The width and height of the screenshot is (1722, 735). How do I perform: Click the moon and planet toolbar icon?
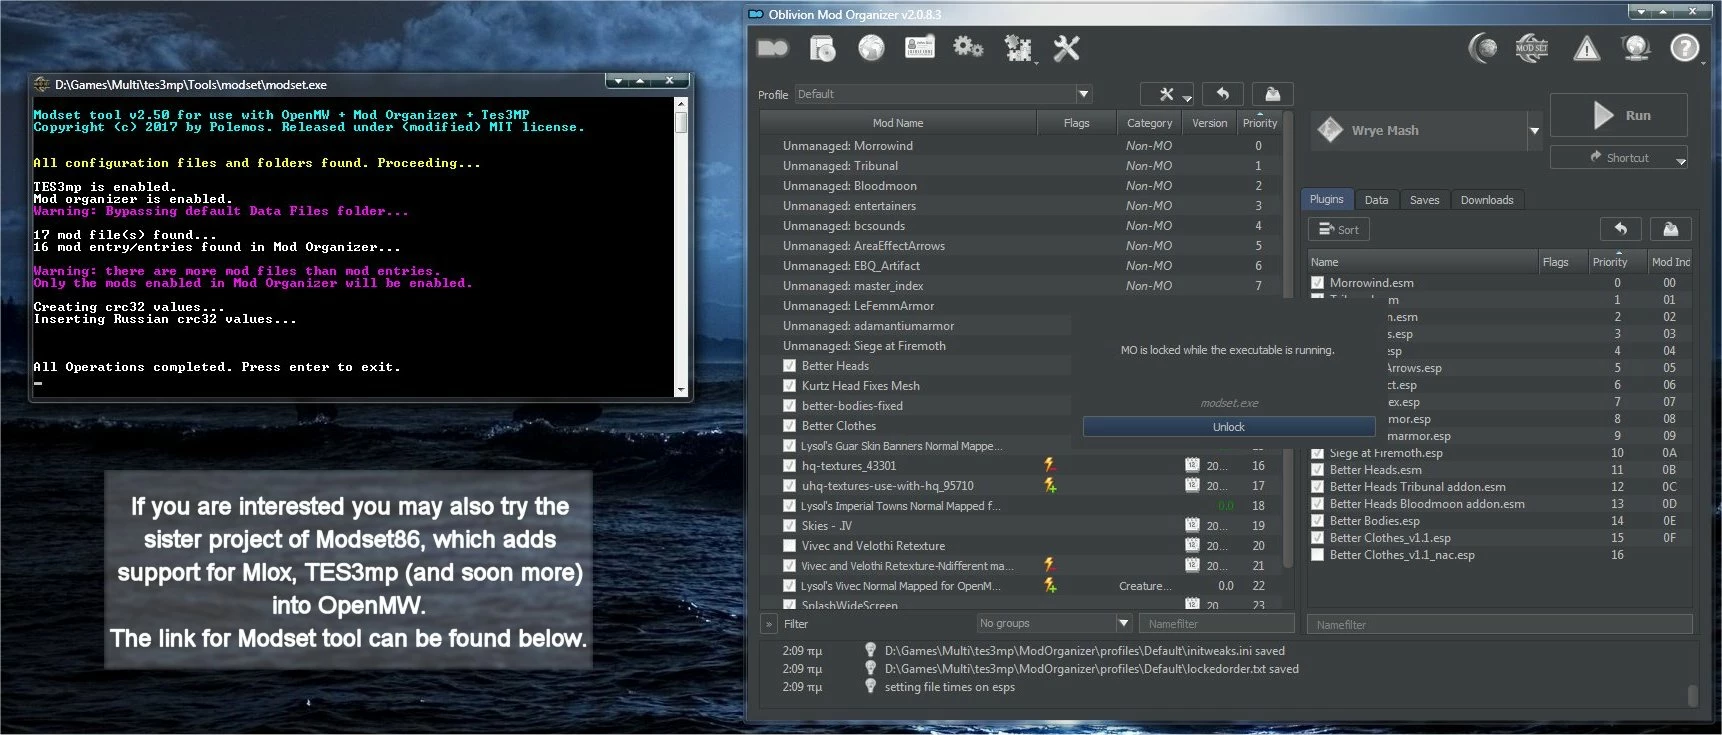point(1483,48)
